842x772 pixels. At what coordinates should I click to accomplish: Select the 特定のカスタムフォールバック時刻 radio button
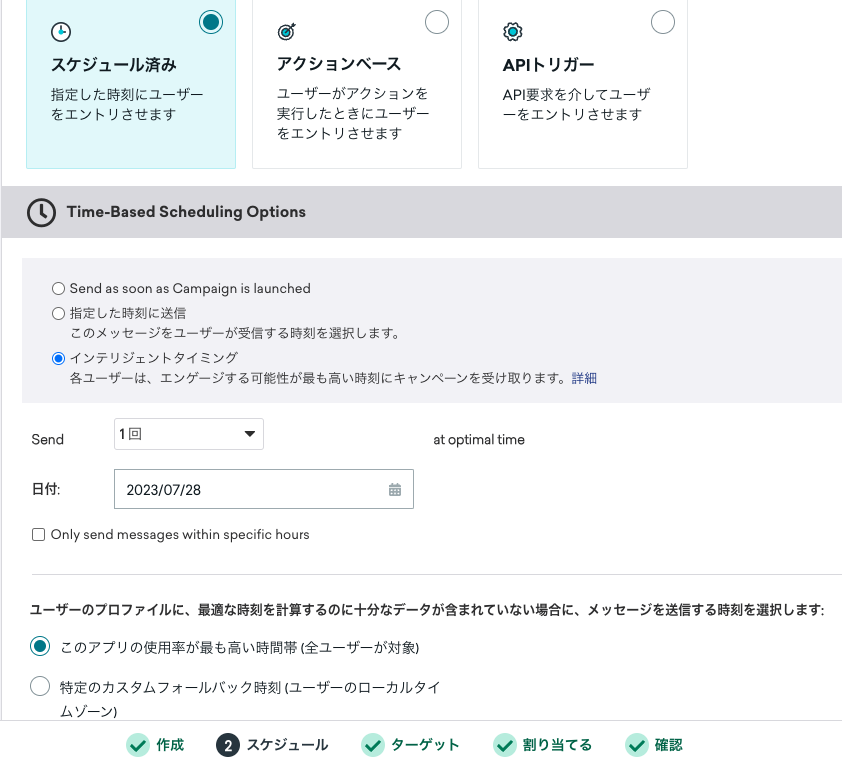pos(40,686)
